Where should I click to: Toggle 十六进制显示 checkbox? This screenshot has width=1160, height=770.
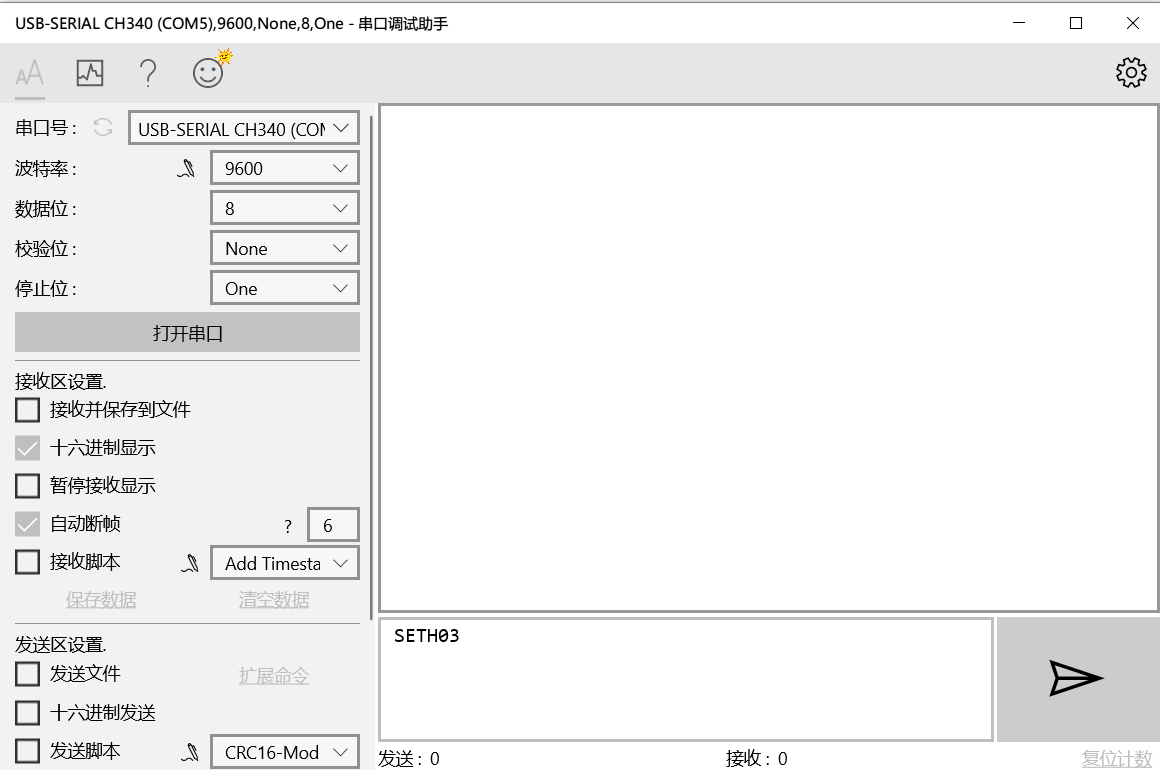point(27,448)
